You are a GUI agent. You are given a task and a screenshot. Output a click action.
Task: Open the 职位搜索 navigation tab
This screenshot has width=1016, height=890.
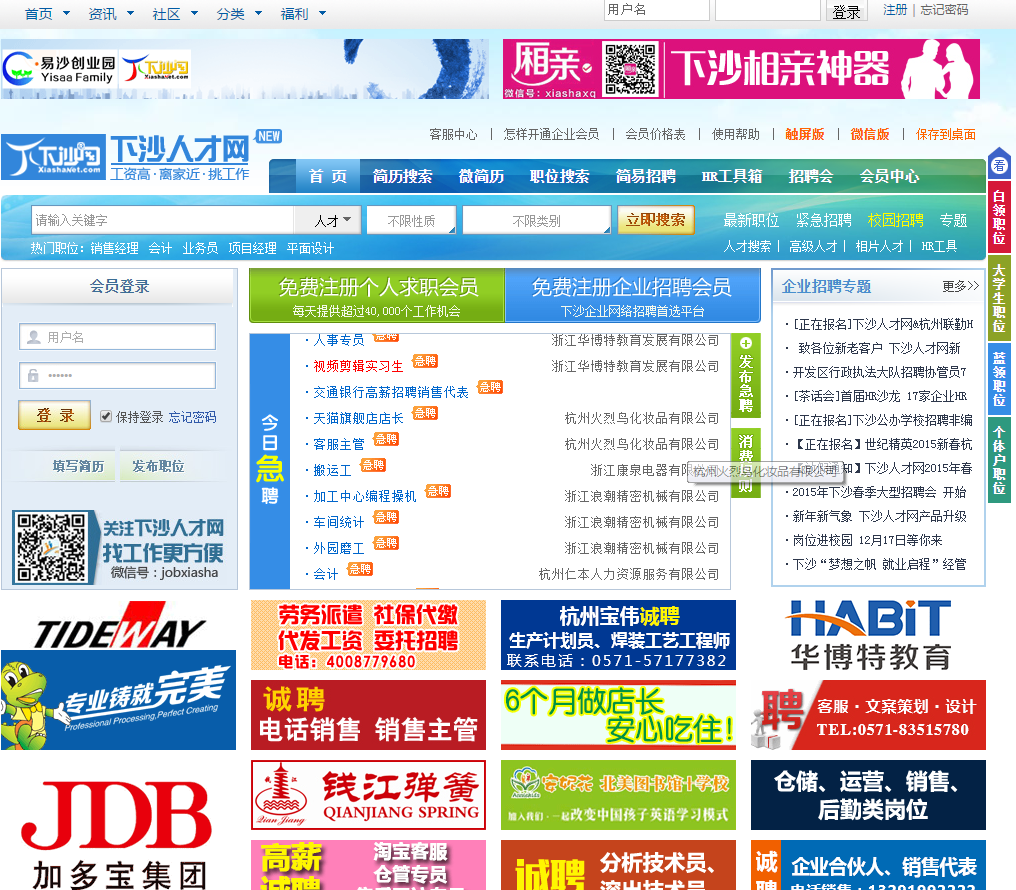coord(560,176)
